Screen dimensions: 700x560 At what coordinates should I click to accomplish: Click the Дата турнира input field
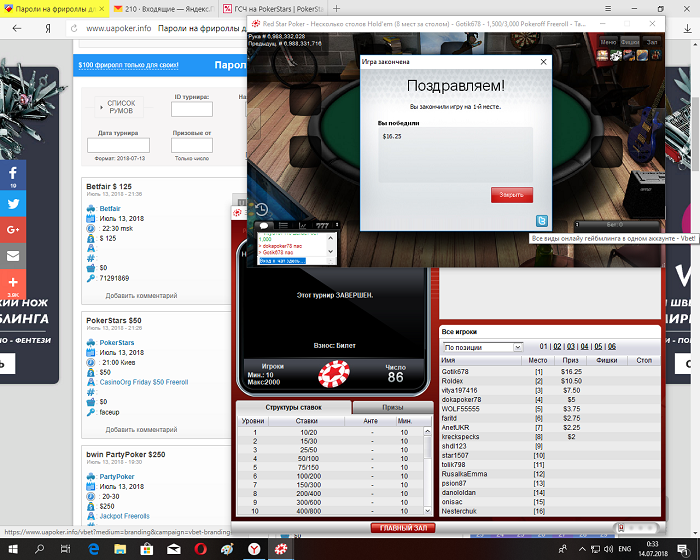click(x=118, y=145)
